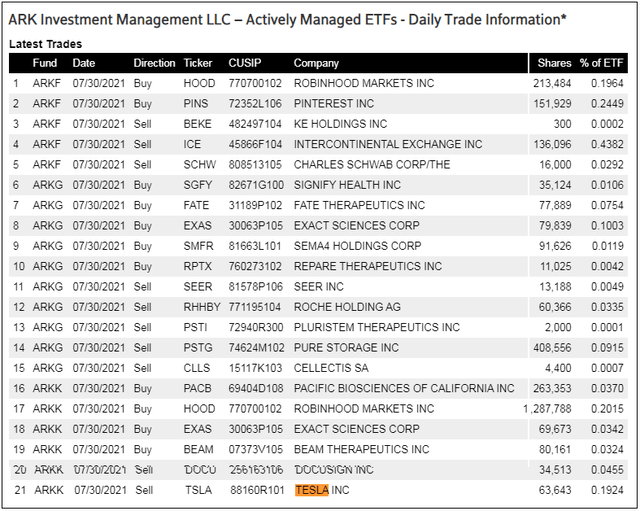Click the Date column header
640x511 pixels.
point(84,63)
